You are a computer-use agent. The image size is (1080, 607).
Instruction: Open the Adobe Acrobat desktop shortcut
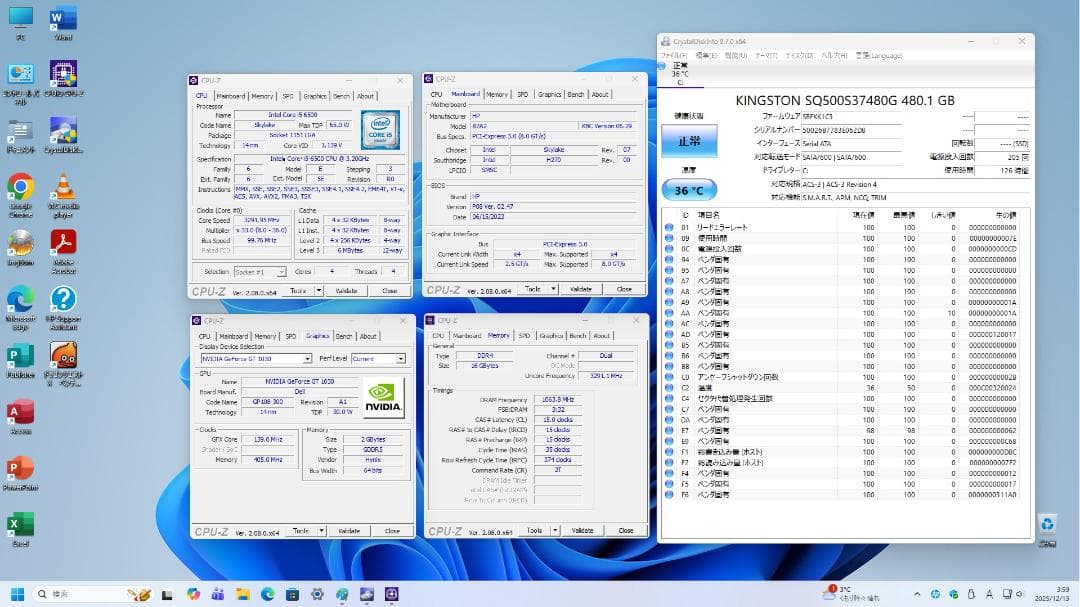(63, 252)
